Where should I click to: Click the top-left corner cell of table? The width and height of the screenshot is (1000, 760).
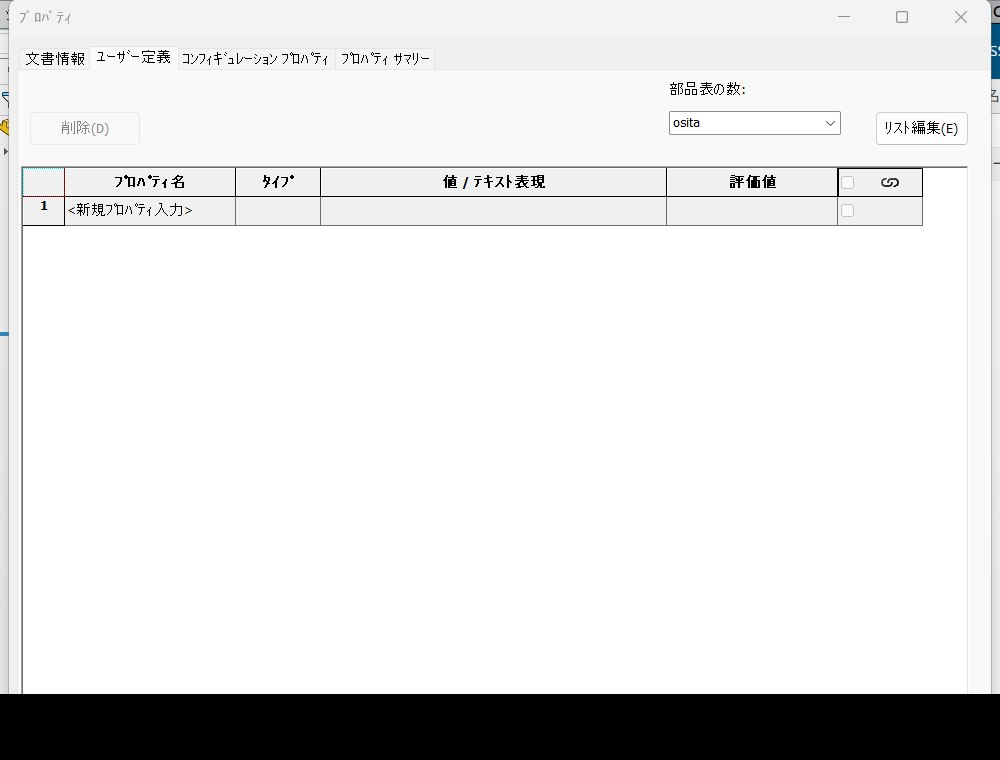(x=43, y=182)
